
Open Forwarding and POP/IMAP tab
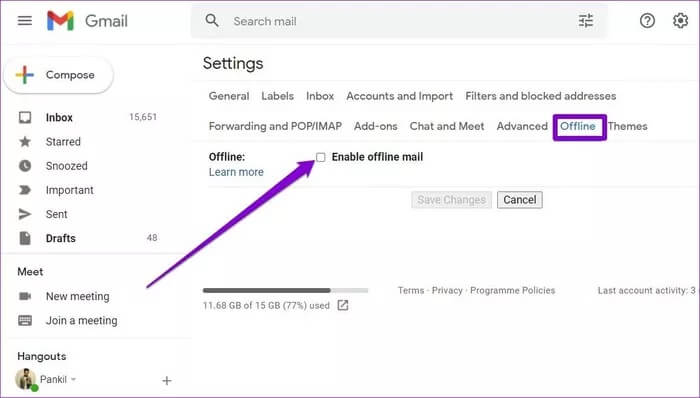(x=275, y=126)
